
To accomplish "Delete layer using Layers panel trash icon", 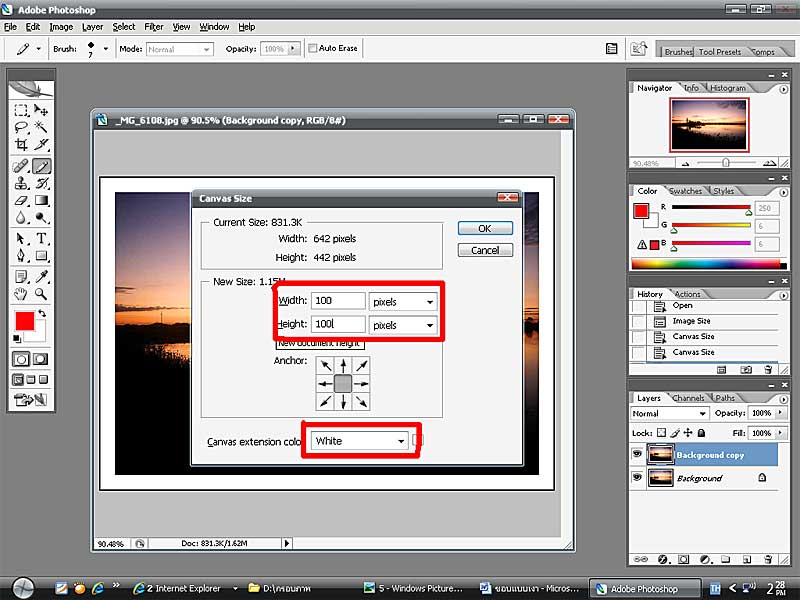I will [768, 559].
